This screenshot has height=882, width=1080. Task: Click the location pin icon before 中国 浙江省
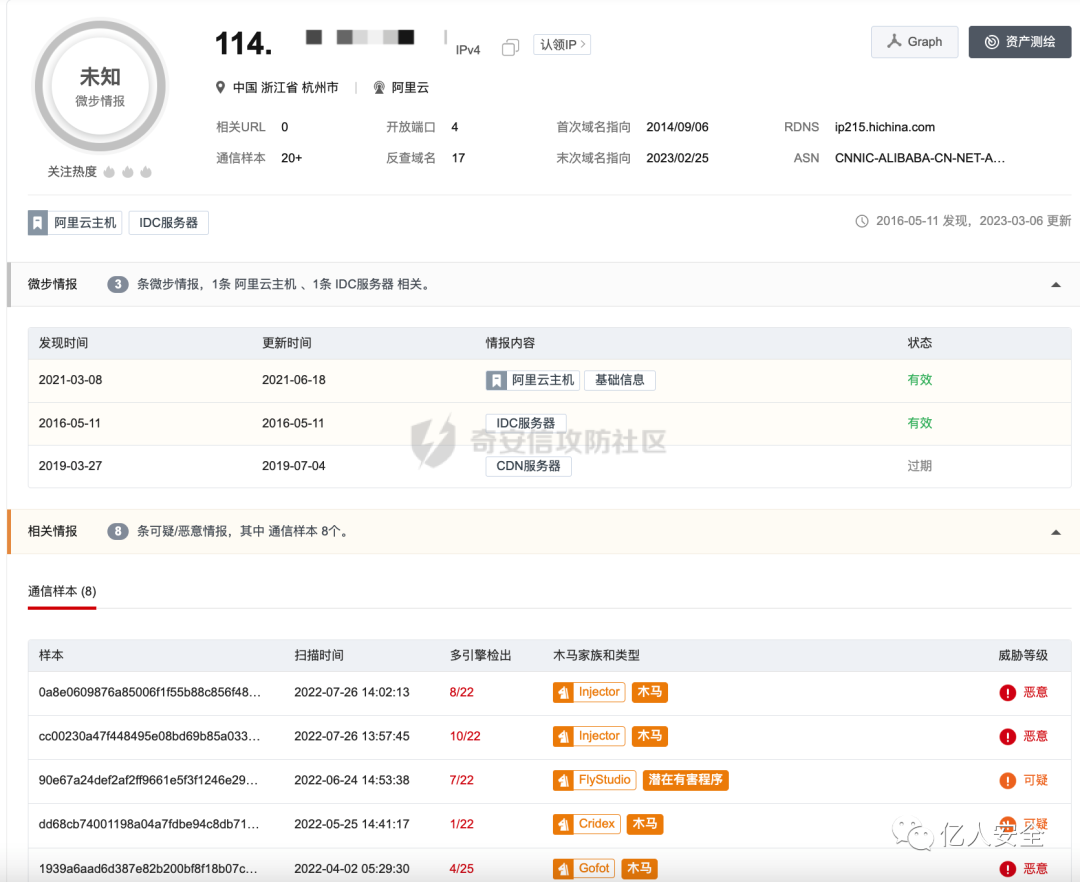221,87
